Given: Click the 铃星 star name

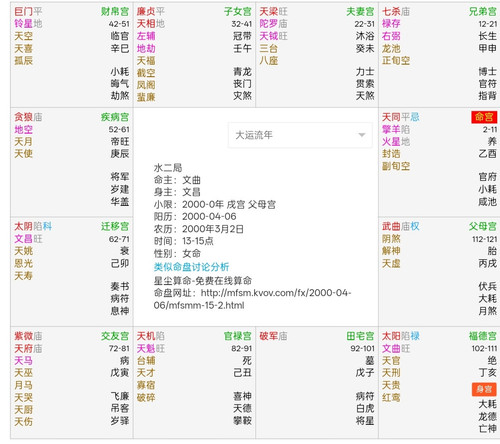Looking at the screenshot, I should (23, 24).
